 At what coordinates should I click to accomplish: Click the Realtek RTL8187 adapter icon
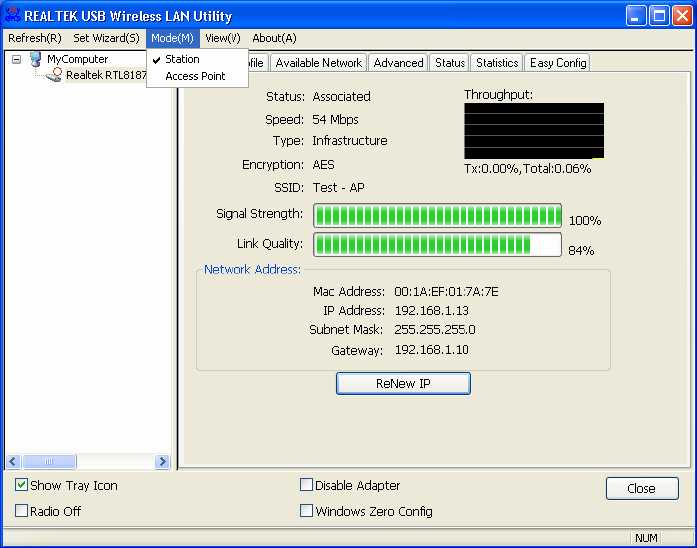(x=54, y=75)
